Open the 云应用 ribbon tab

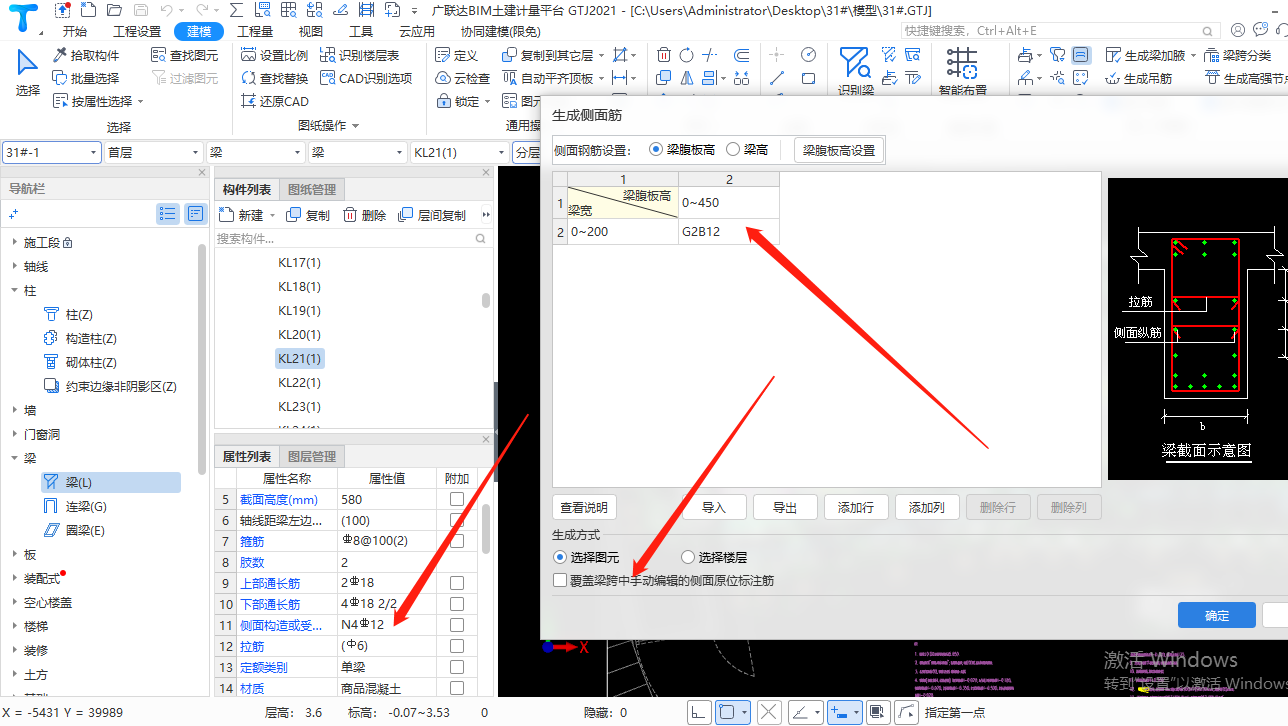(x=417, y=31)
